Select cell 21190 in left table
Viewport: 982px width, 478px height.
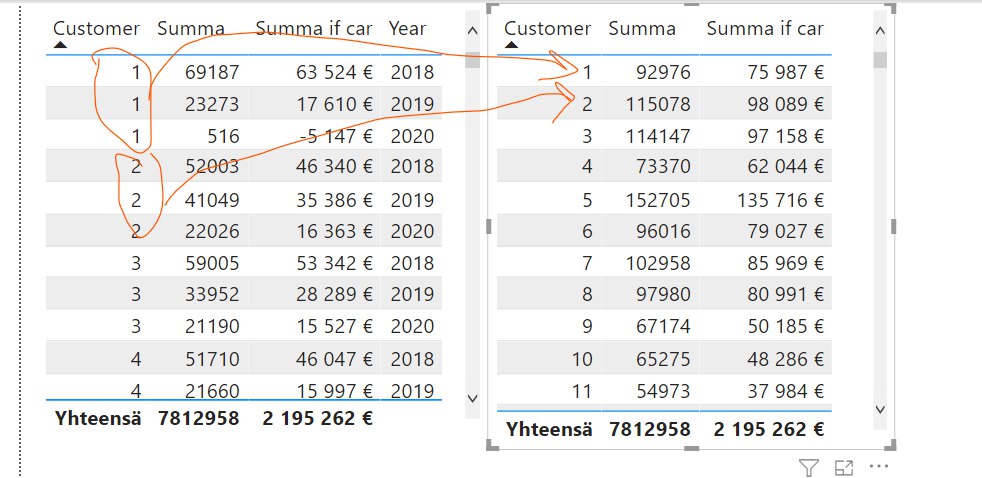pos(212,326)
